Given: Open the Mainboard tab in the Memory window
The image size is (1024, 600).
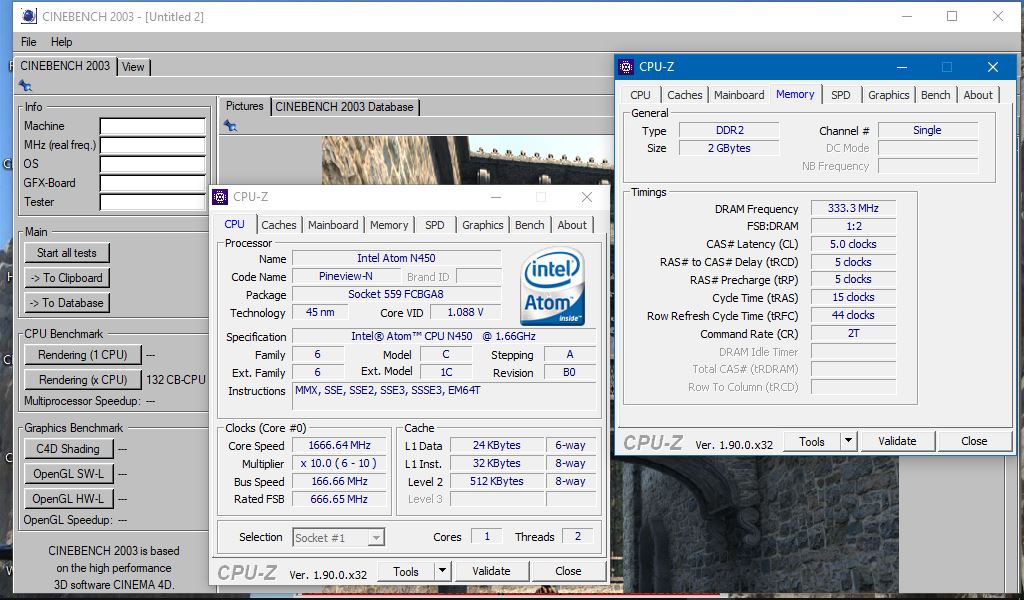Looking at the screenshot, I should tap(739, 95).
